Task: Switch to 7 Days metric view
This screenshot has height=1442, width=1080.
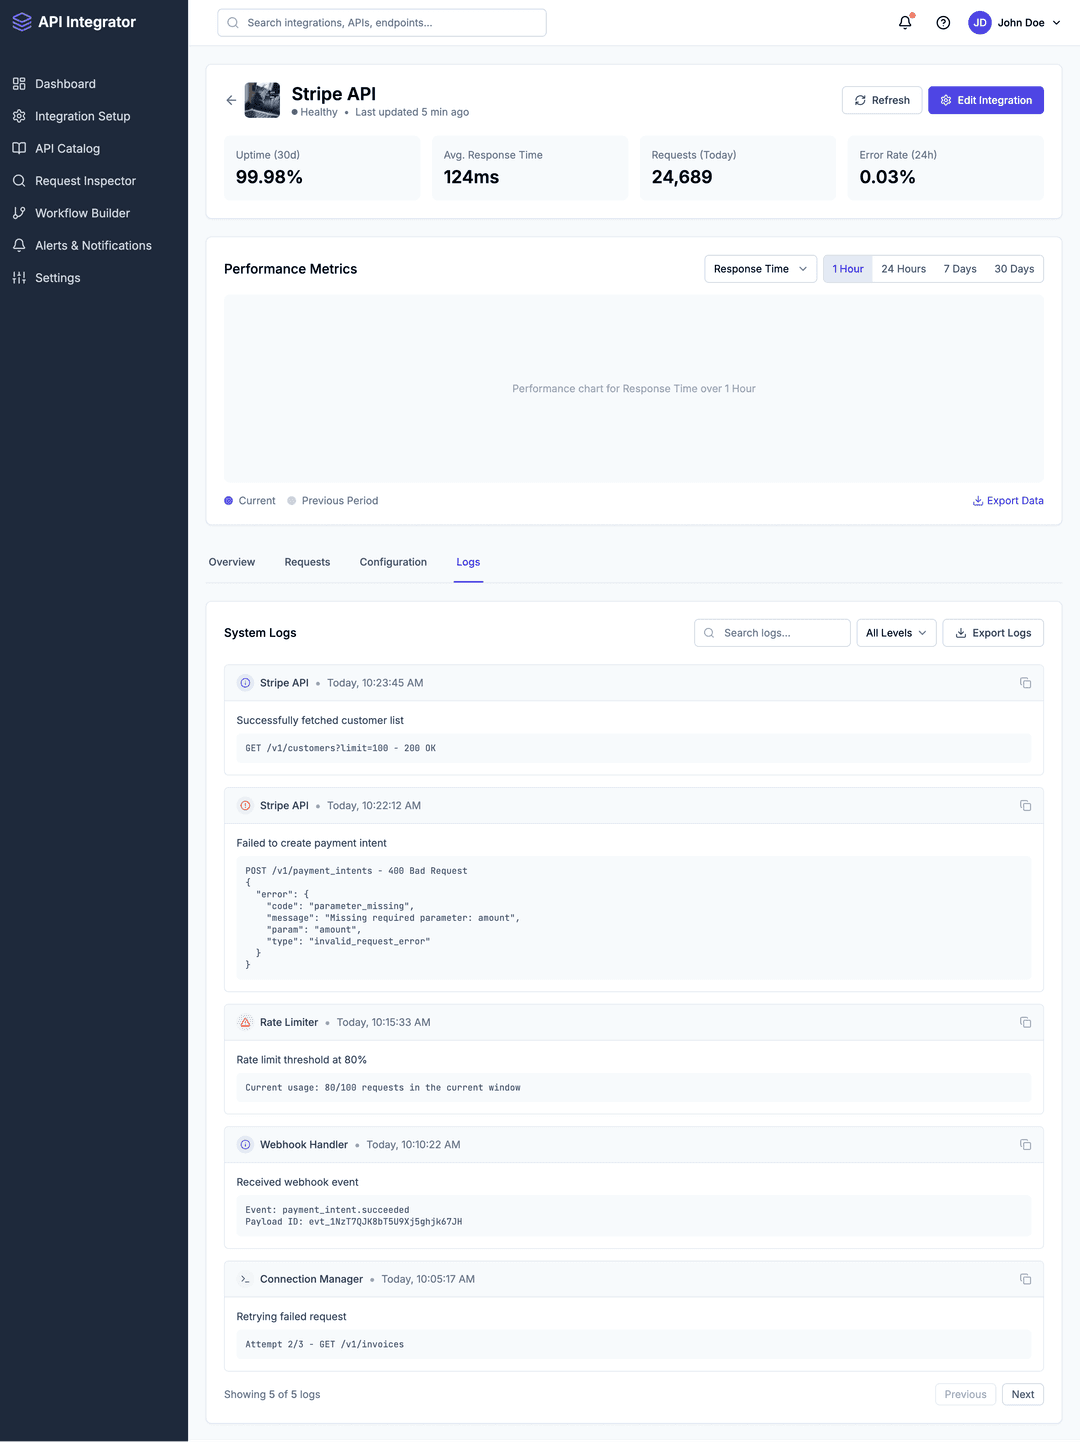Action: point(959,268)
